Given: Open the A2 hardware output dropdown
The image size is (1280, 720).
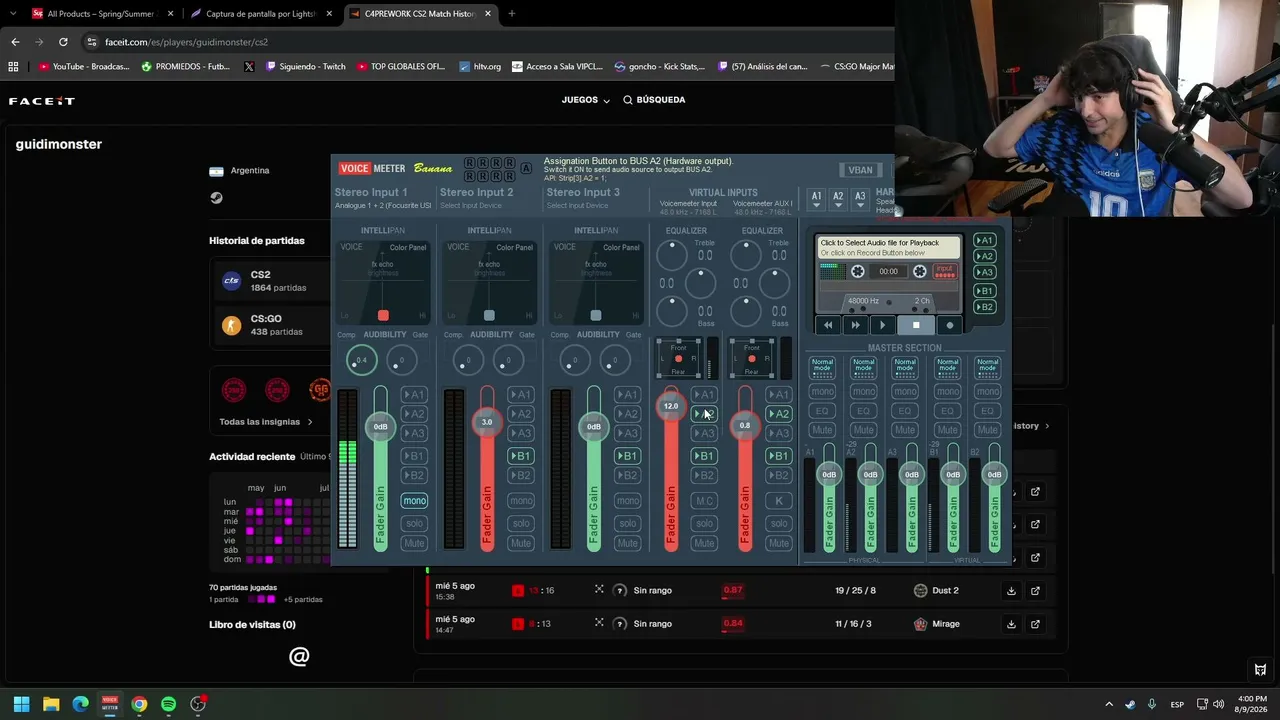Looking at the screenshot, I should [x=838, y=199].
